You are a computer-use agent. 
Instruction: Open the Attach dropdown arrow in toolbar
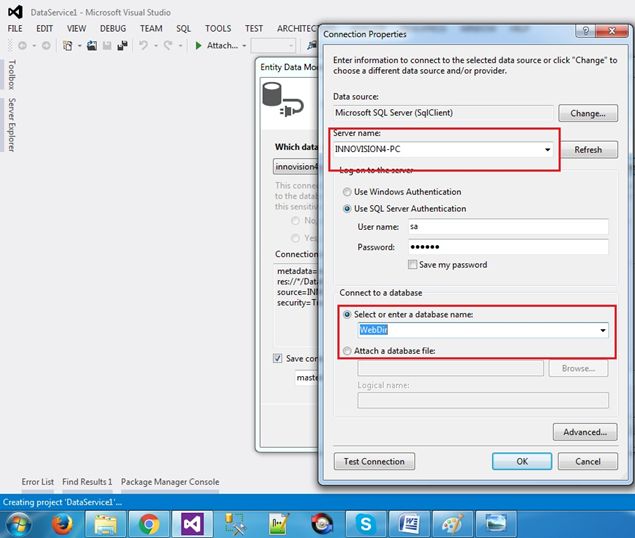244,46
